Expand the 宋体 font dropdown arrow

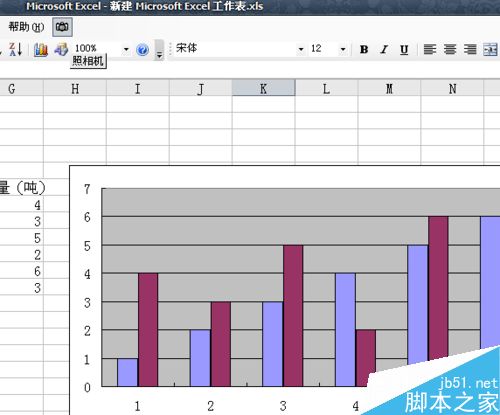point(301,49)
